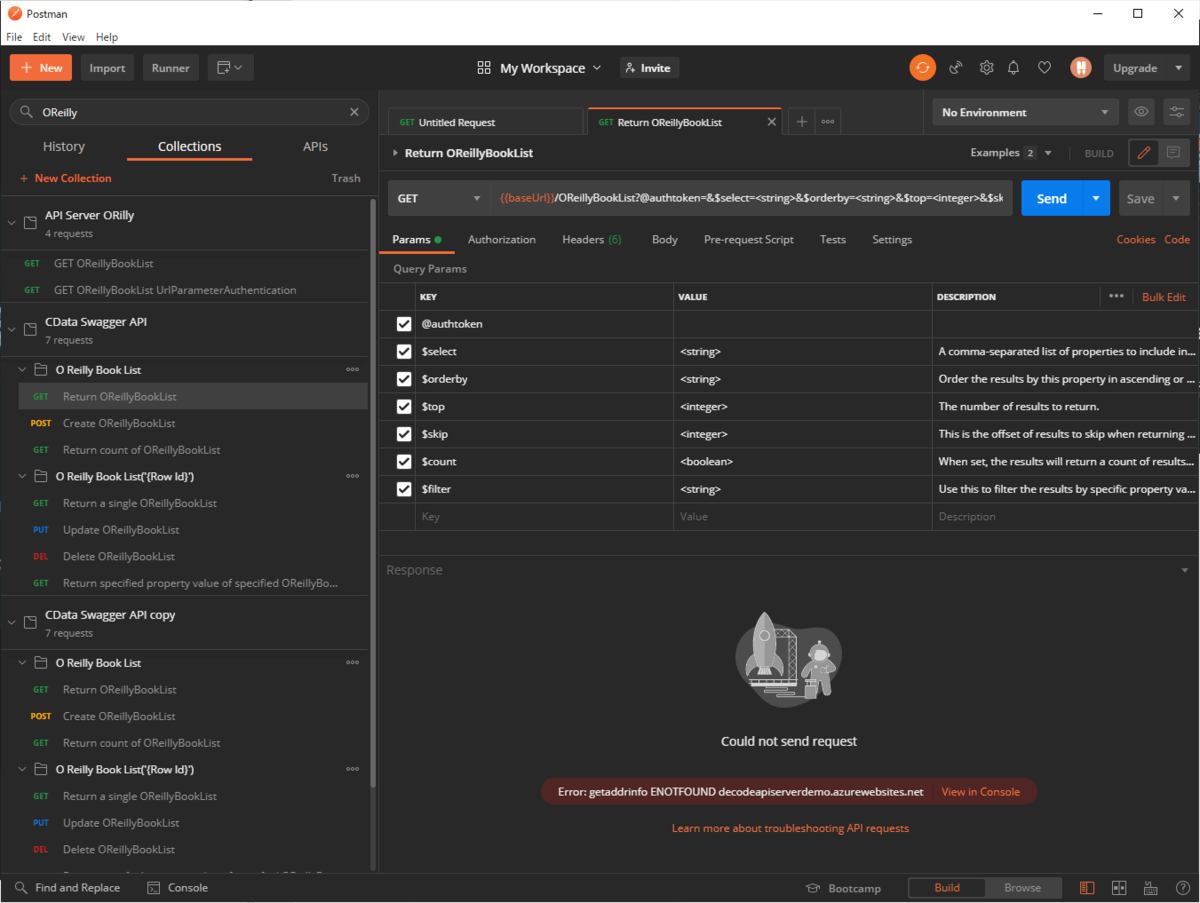Uncheck the $filter parameter checkbox

coord(404,489)
